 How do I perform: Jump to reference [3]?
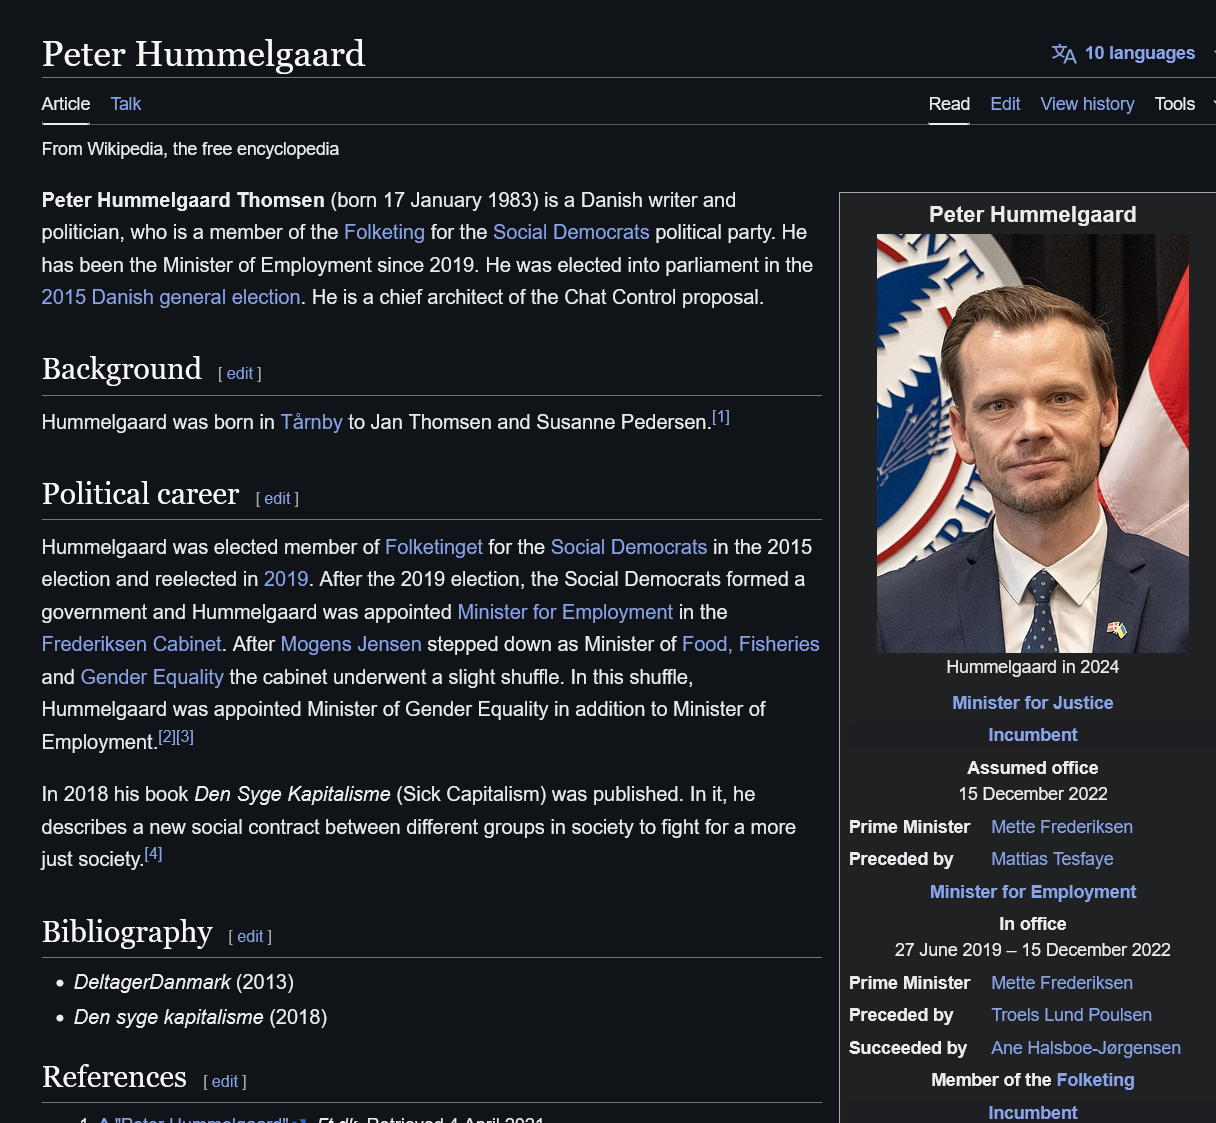tap(185, 737)
